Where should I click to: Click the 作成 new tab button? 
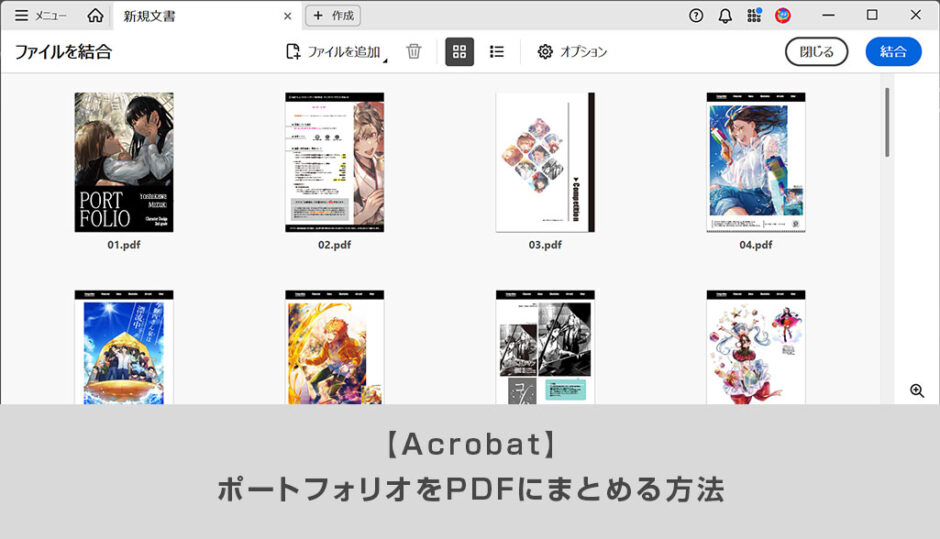(x=333, y=16)
